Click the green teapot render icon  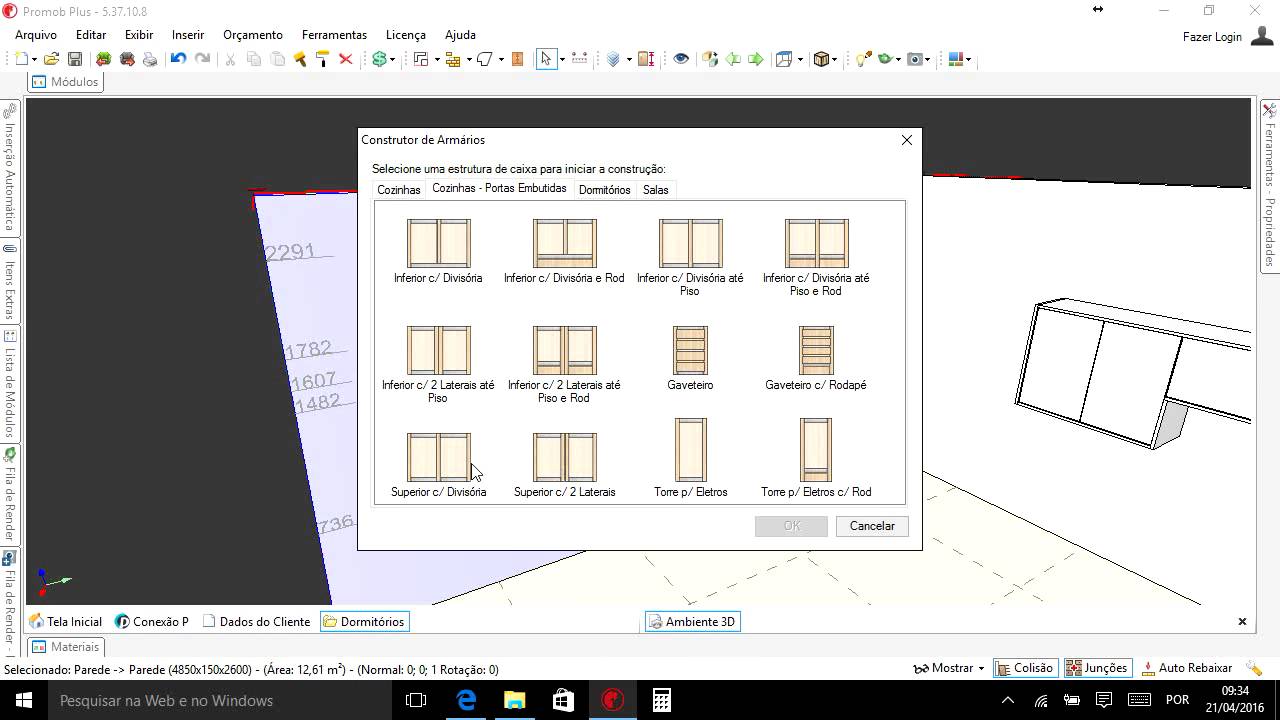coord(885,59)
